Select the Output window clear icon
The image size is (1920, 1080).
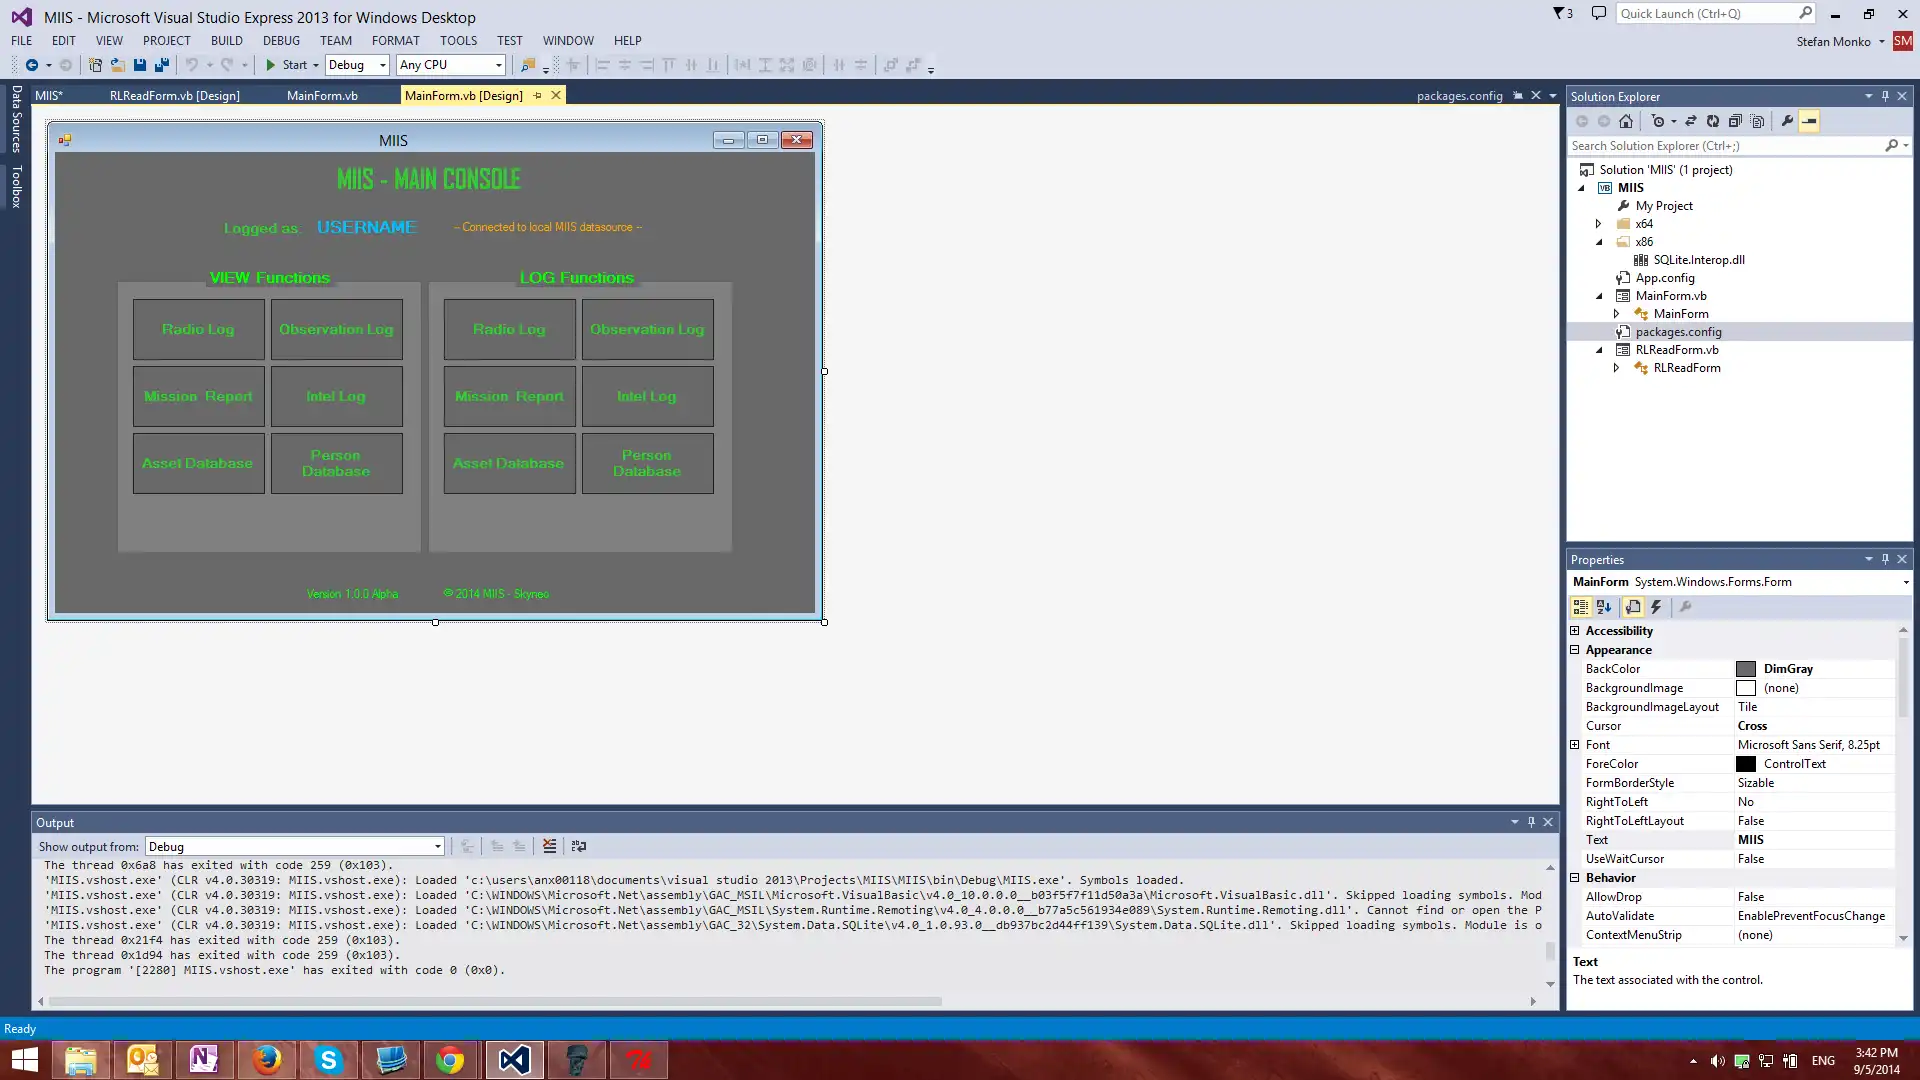click(x=550, y=847)
